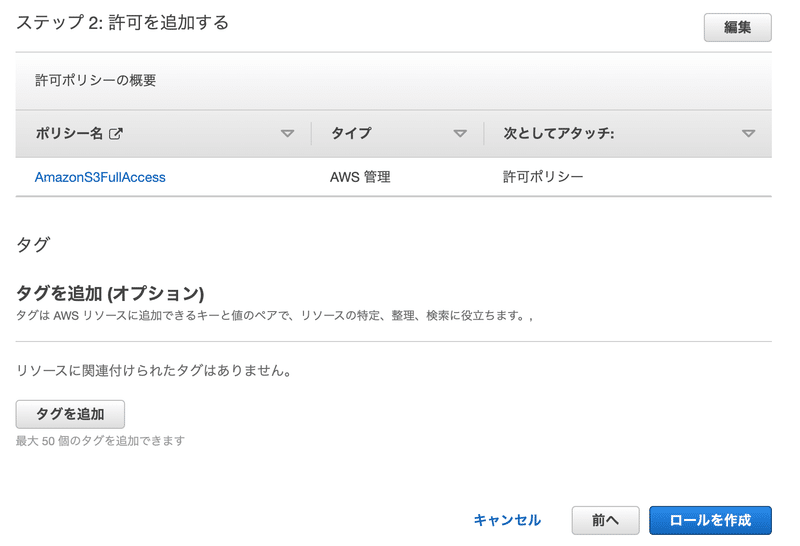Click the no-tags message リソースに関連付けられたタグはありません
This screenshot has height=546, width=800.
pyautogui.click(x=154, y=371)
